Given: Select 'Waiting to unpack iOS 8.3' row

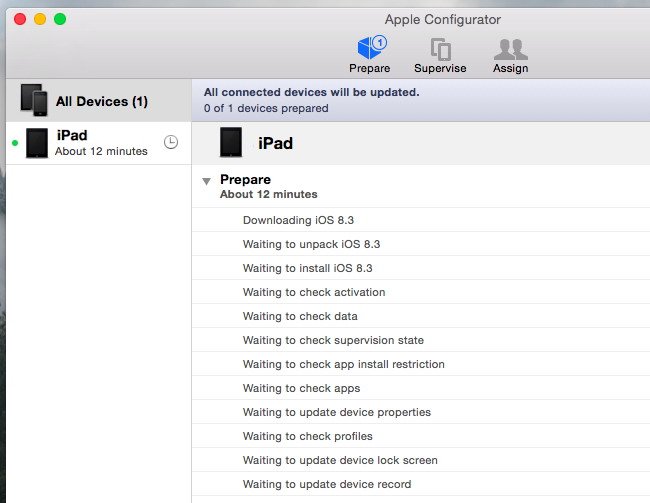Looking at the screenshot, I should [x=421, y=244].
